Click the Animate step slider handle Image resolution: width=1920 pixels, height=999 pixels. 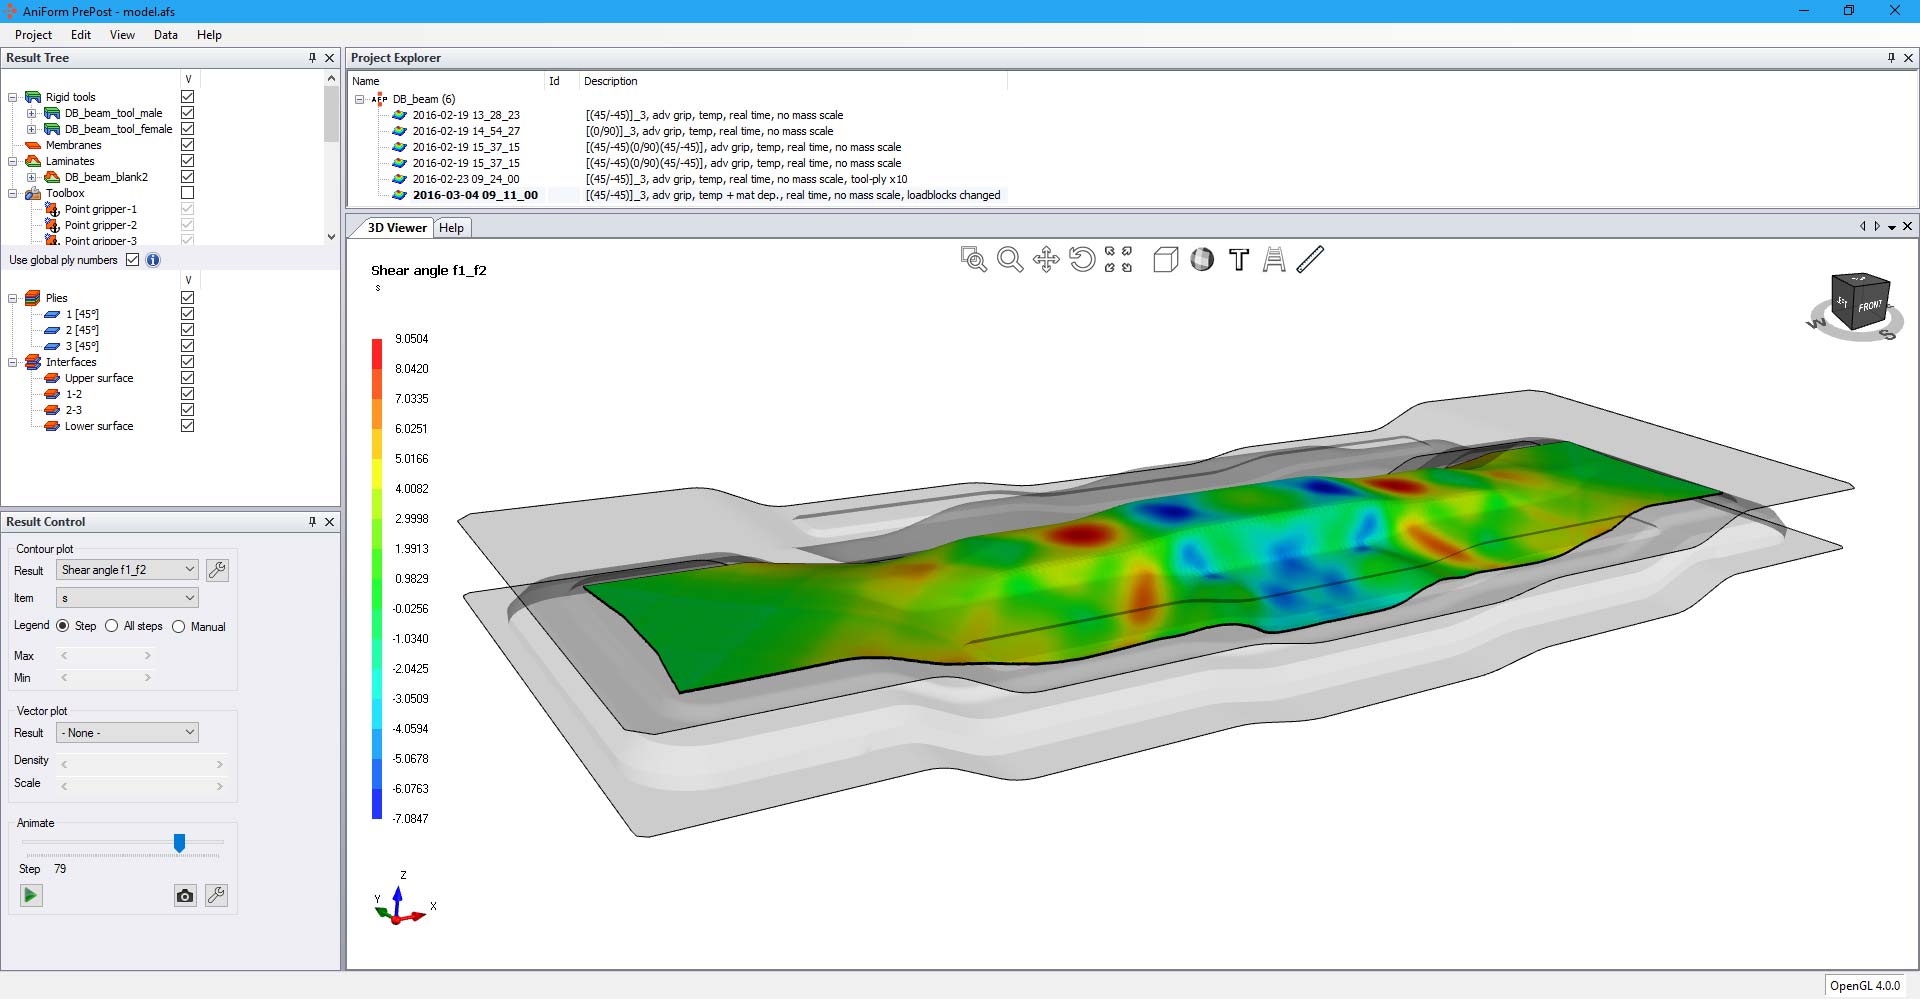tap(179, 843)
